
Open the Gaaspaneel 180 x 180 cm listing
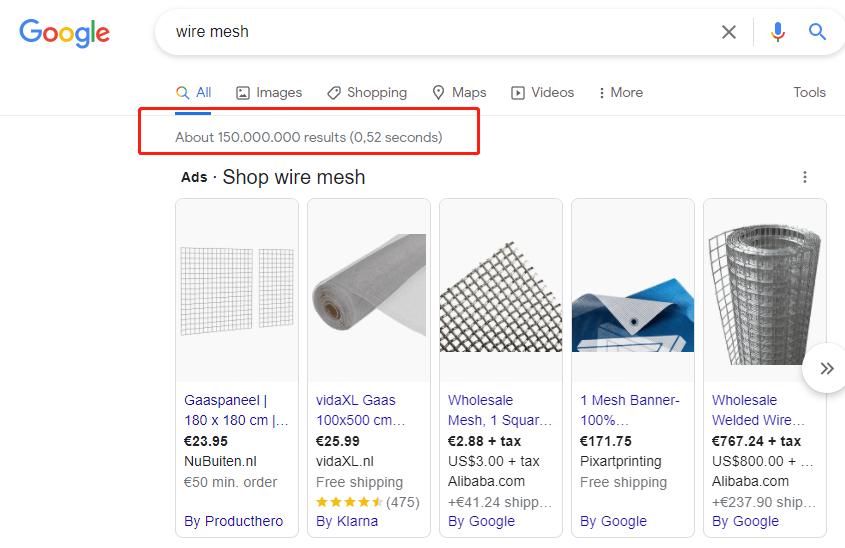(236, 410)
